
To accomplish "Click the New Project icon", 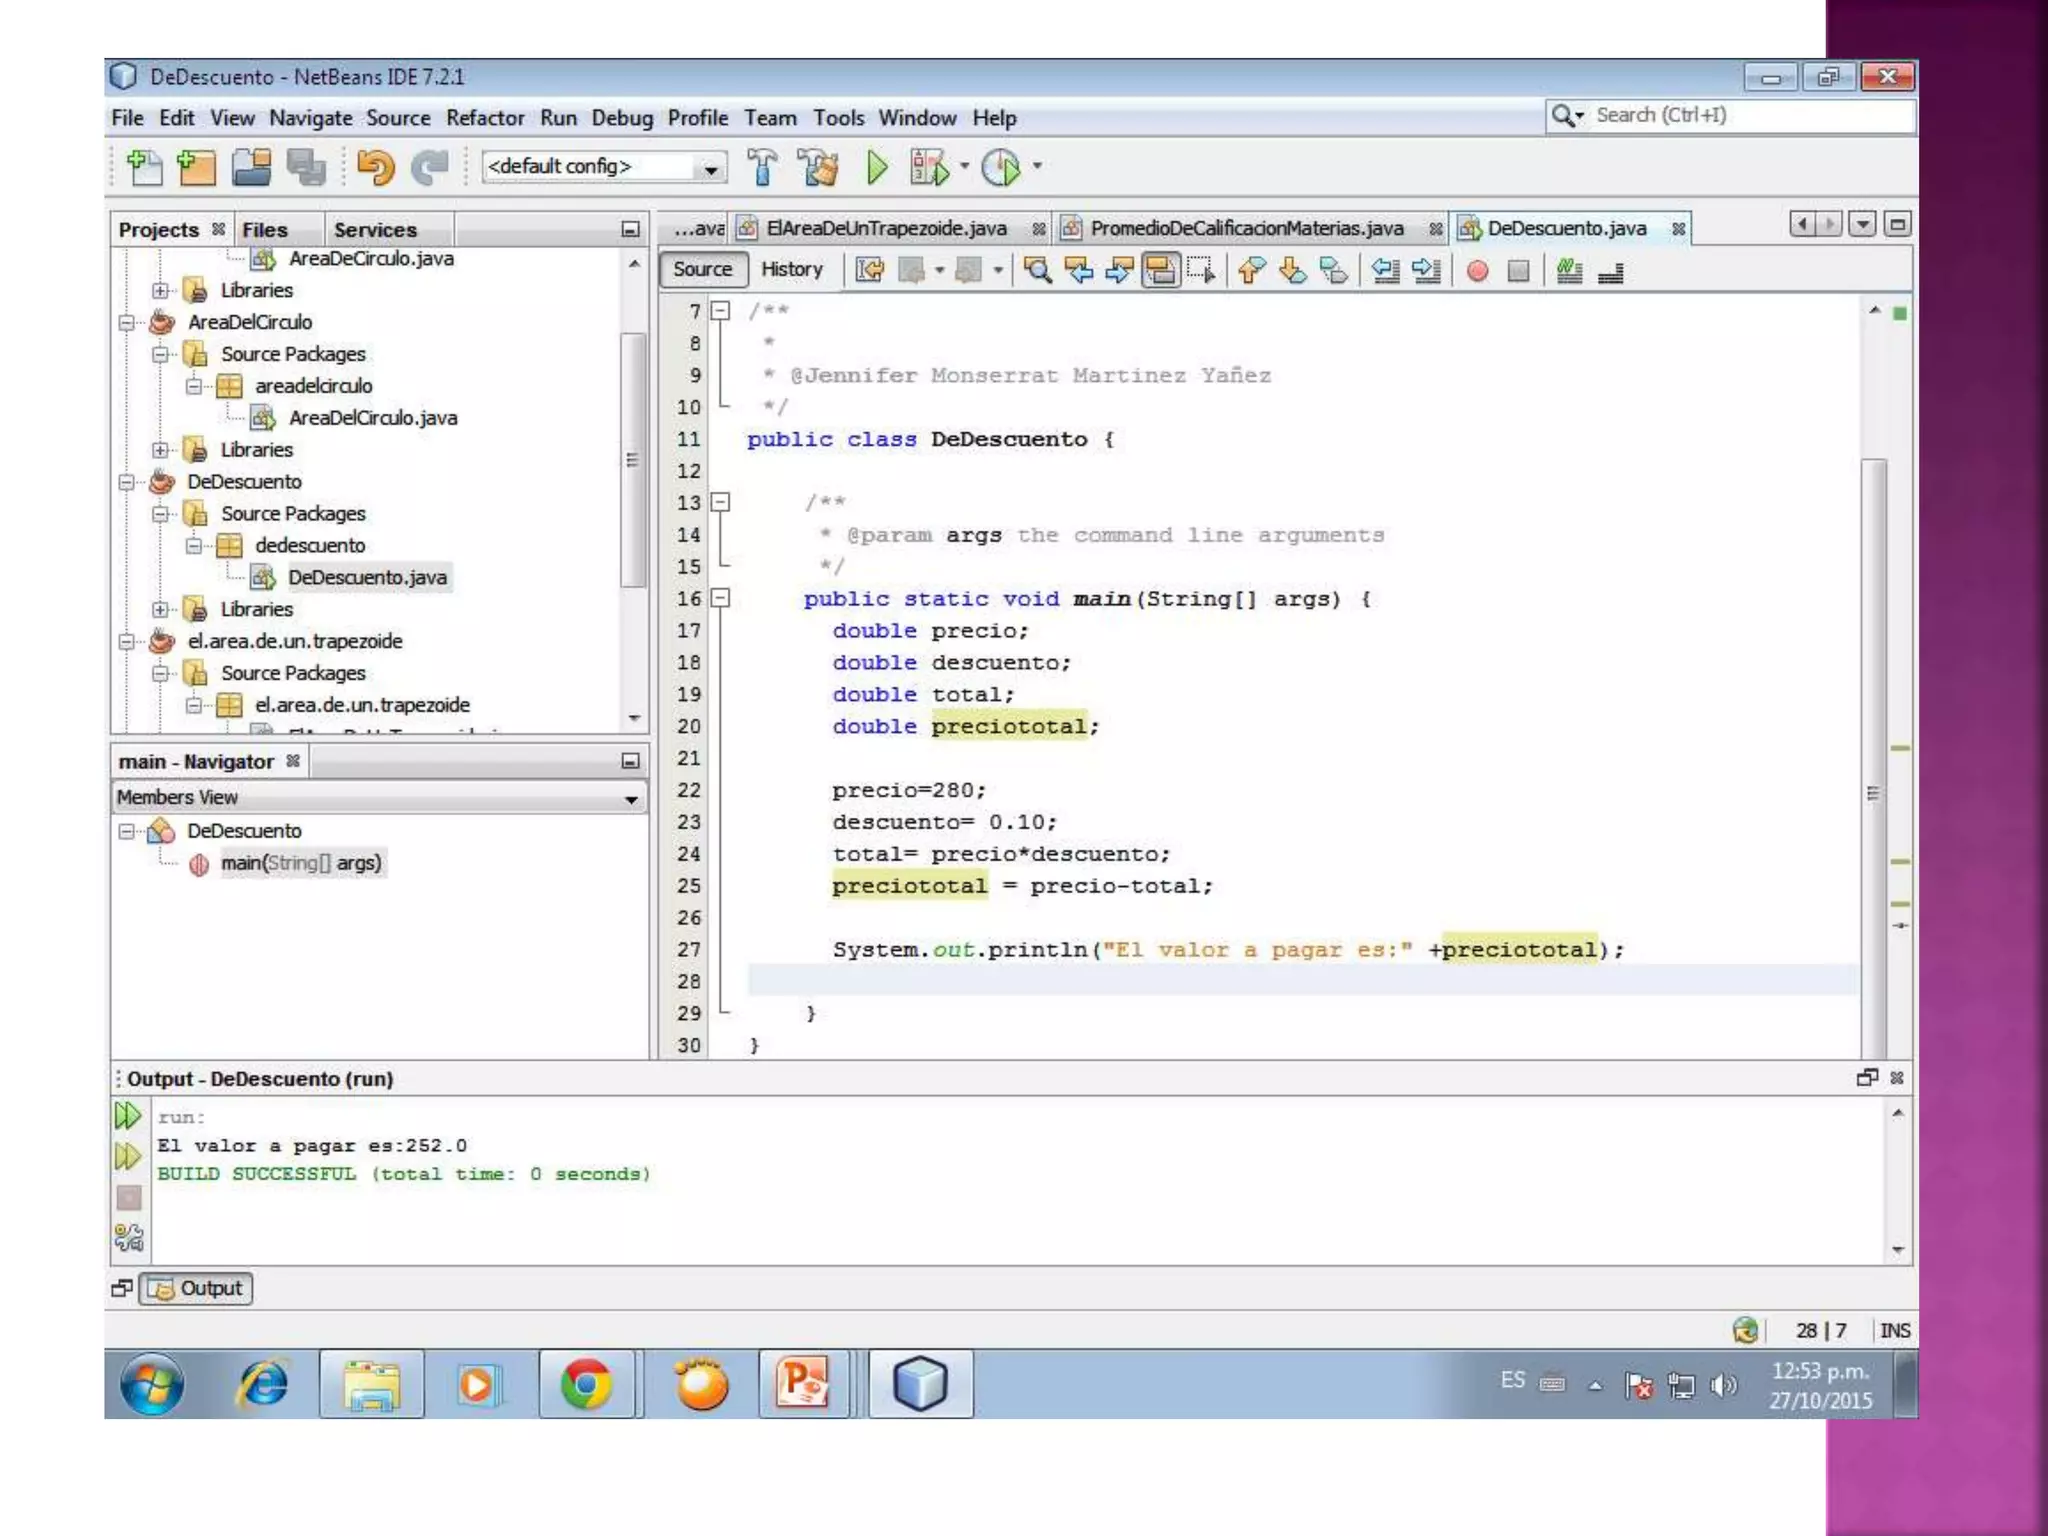I will [x=196, y=168].
